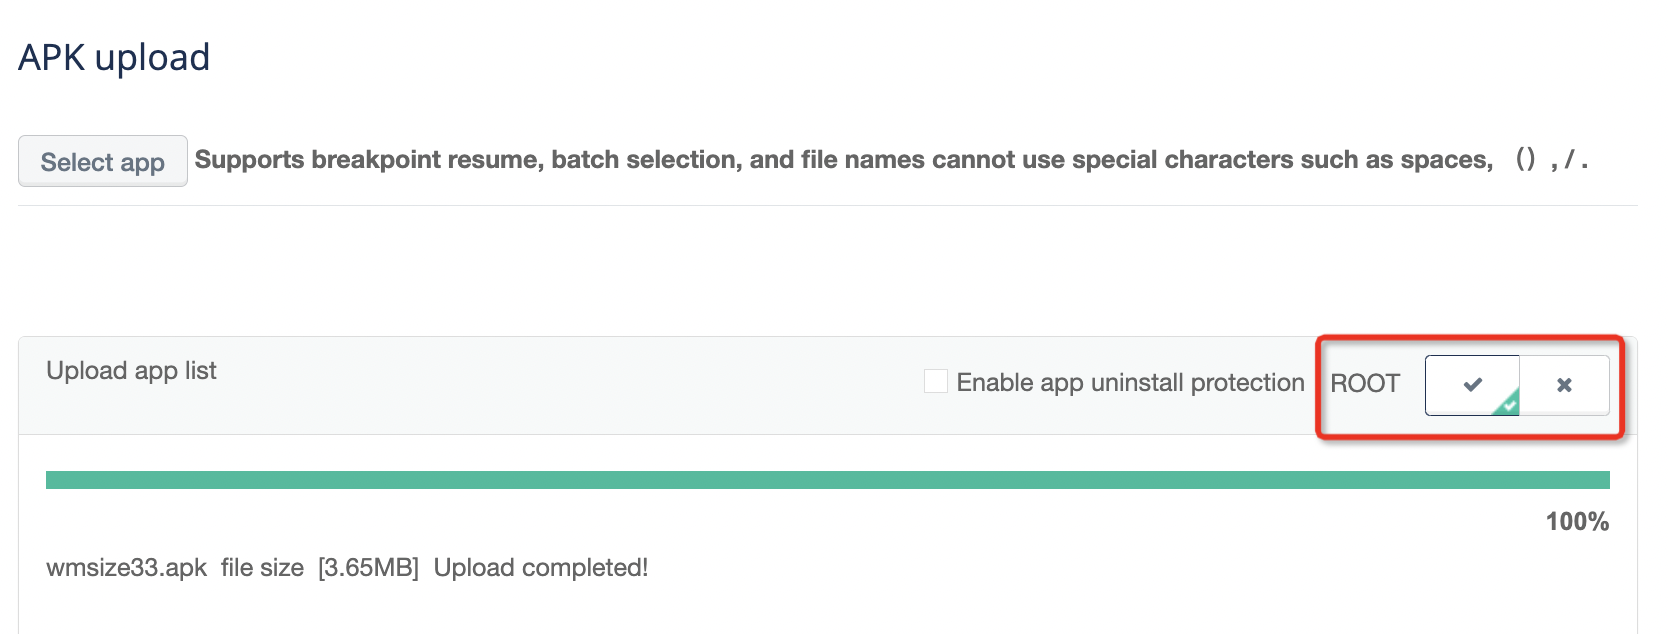
Task: Click the word 'Select' on the app button
Action: tap(77, 162)
